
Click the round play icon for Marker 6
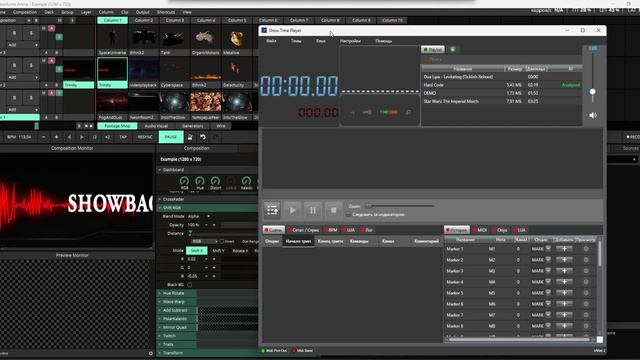[x=586, y=304]
